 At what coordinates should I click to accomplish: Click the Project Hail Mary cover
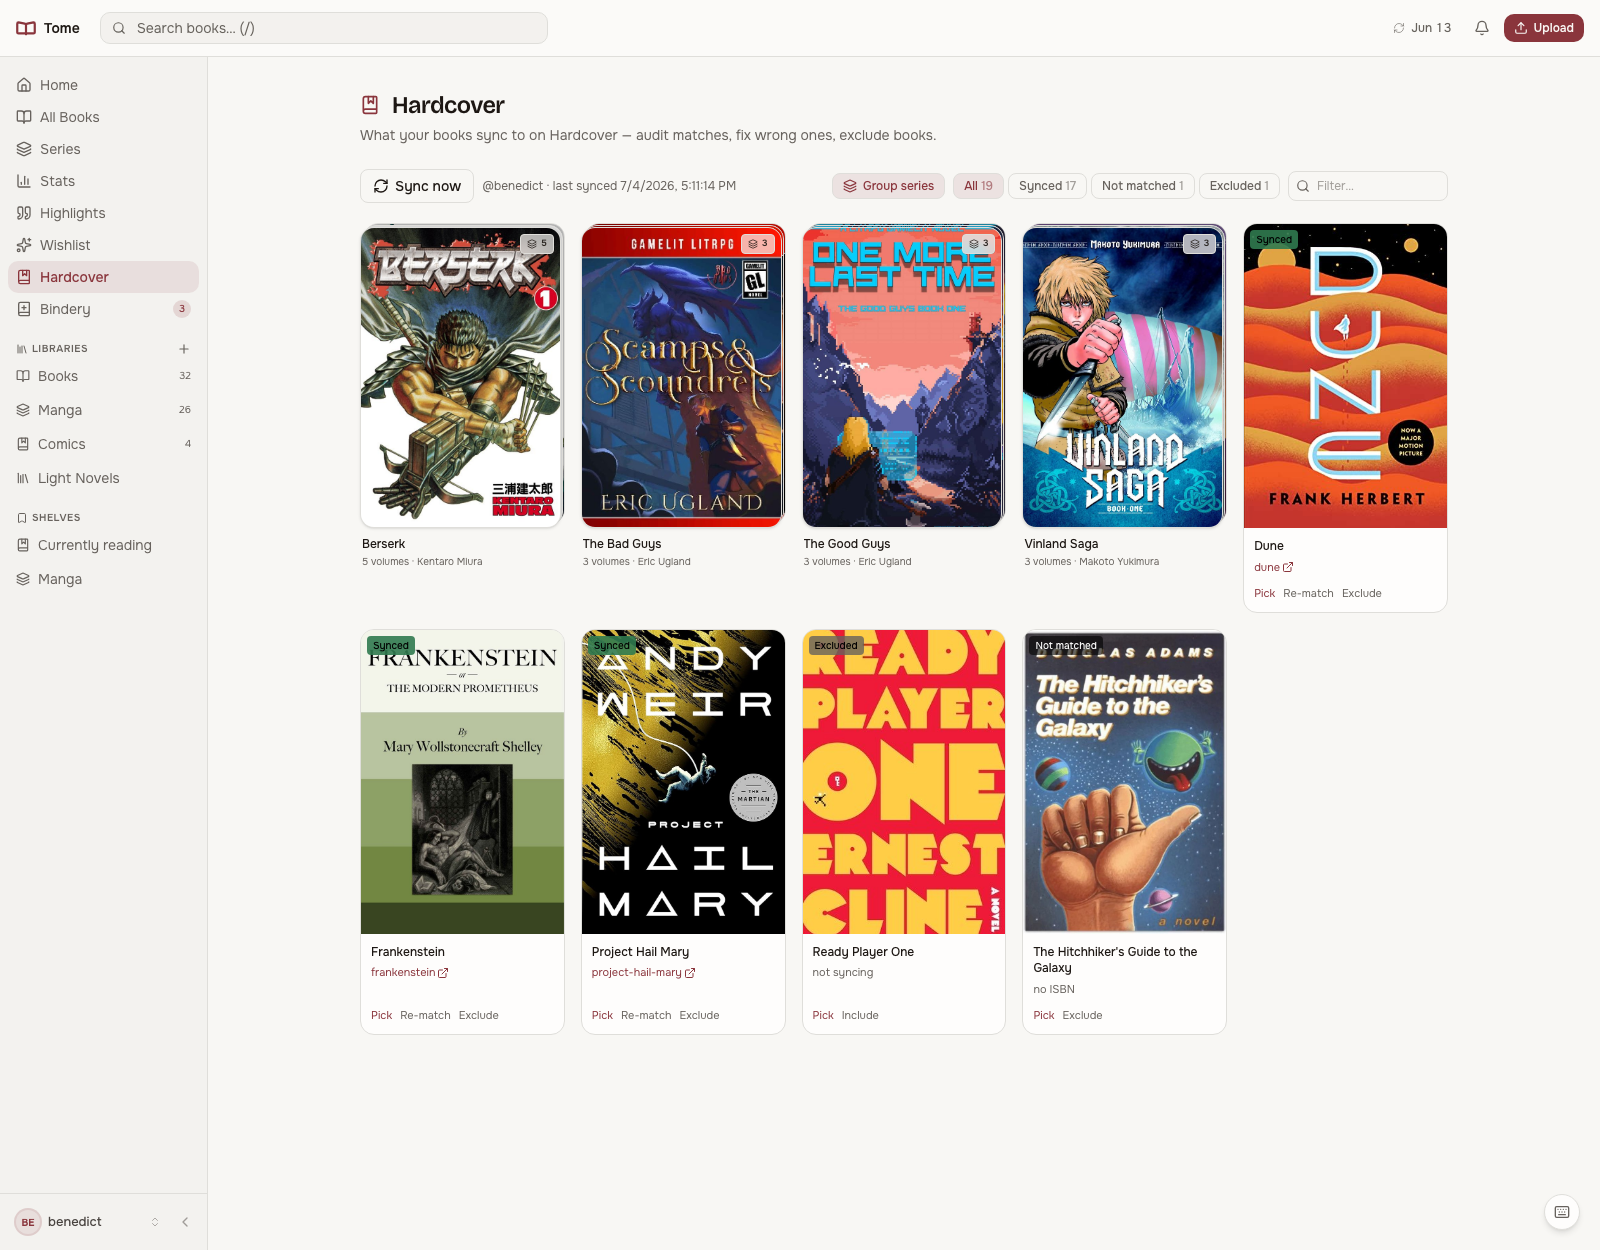[x=683, y=782]
